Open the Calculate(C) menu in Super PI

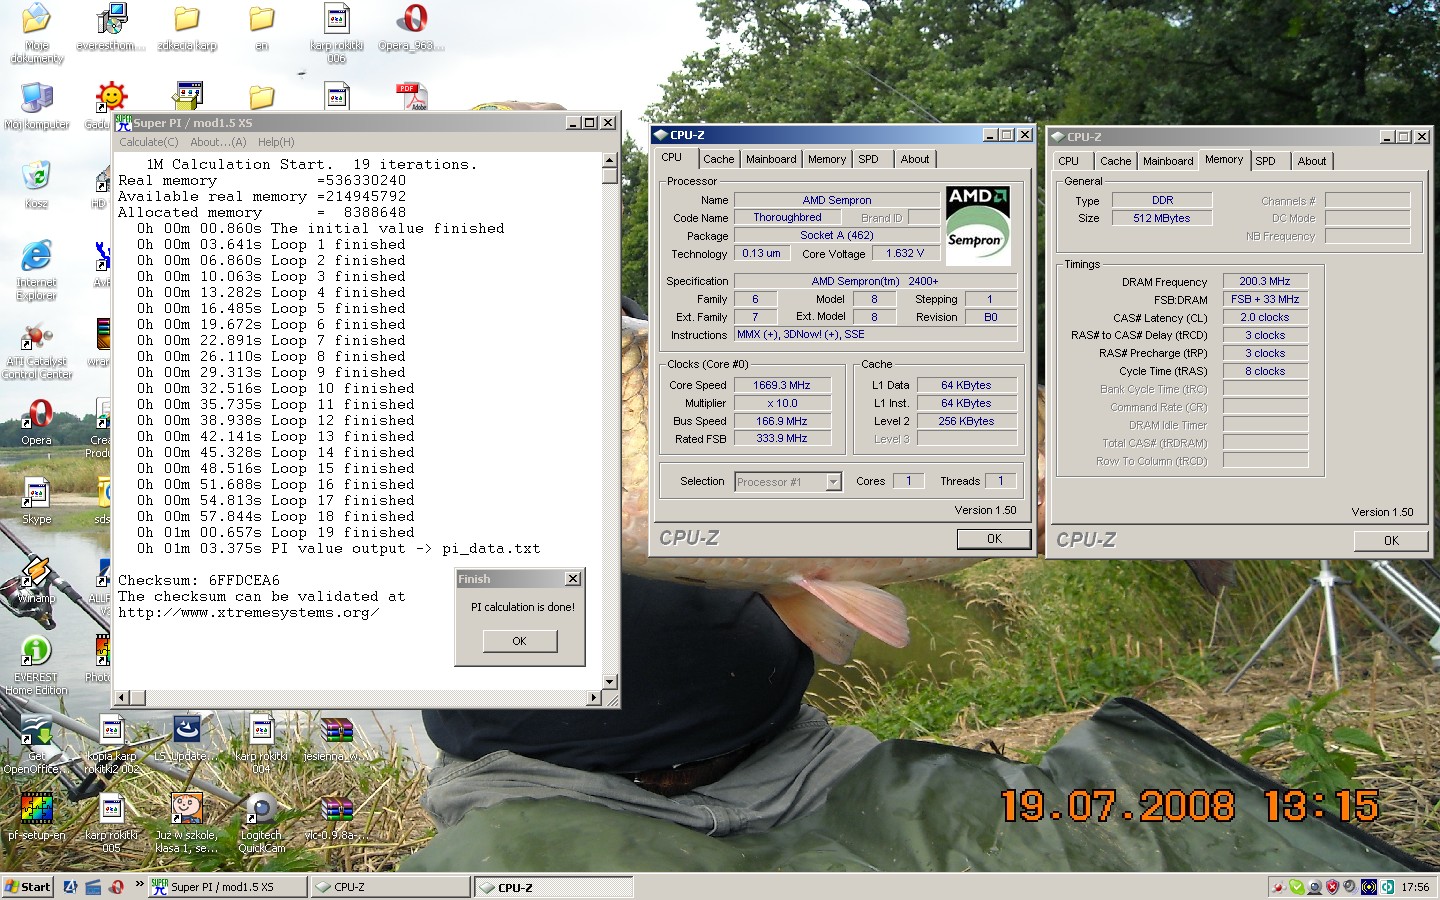(x=149, y=142)
